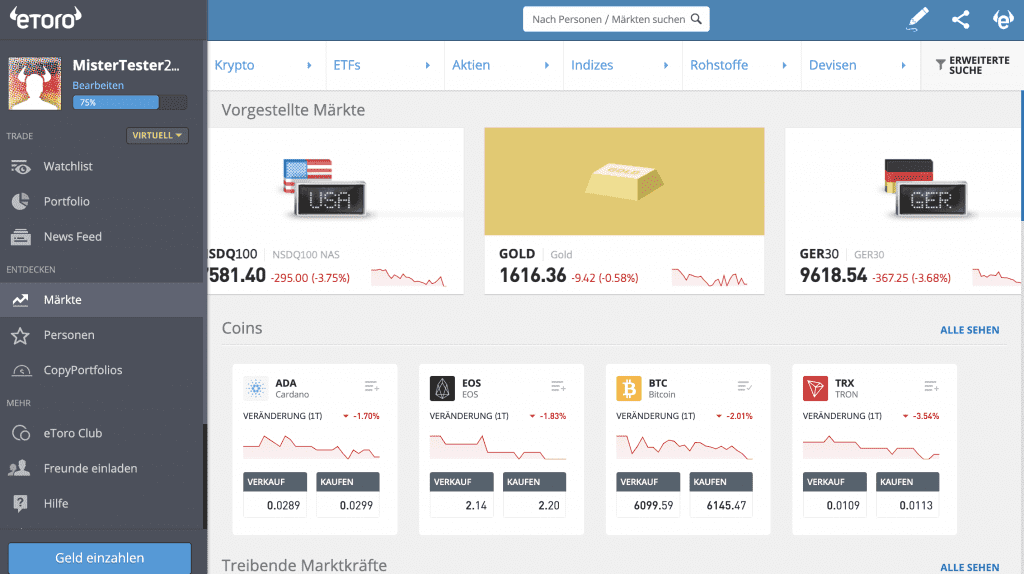Viewport: 1024px width, 574px height.
Task: Click the GOLD featured market card
Action: tap(624, 210)
